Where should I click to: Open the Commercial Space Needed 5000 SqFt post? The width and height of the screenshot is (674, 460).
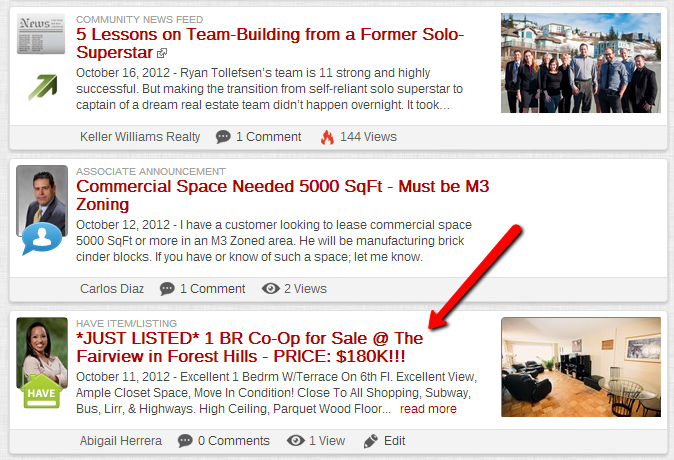(x=282, y=195)
